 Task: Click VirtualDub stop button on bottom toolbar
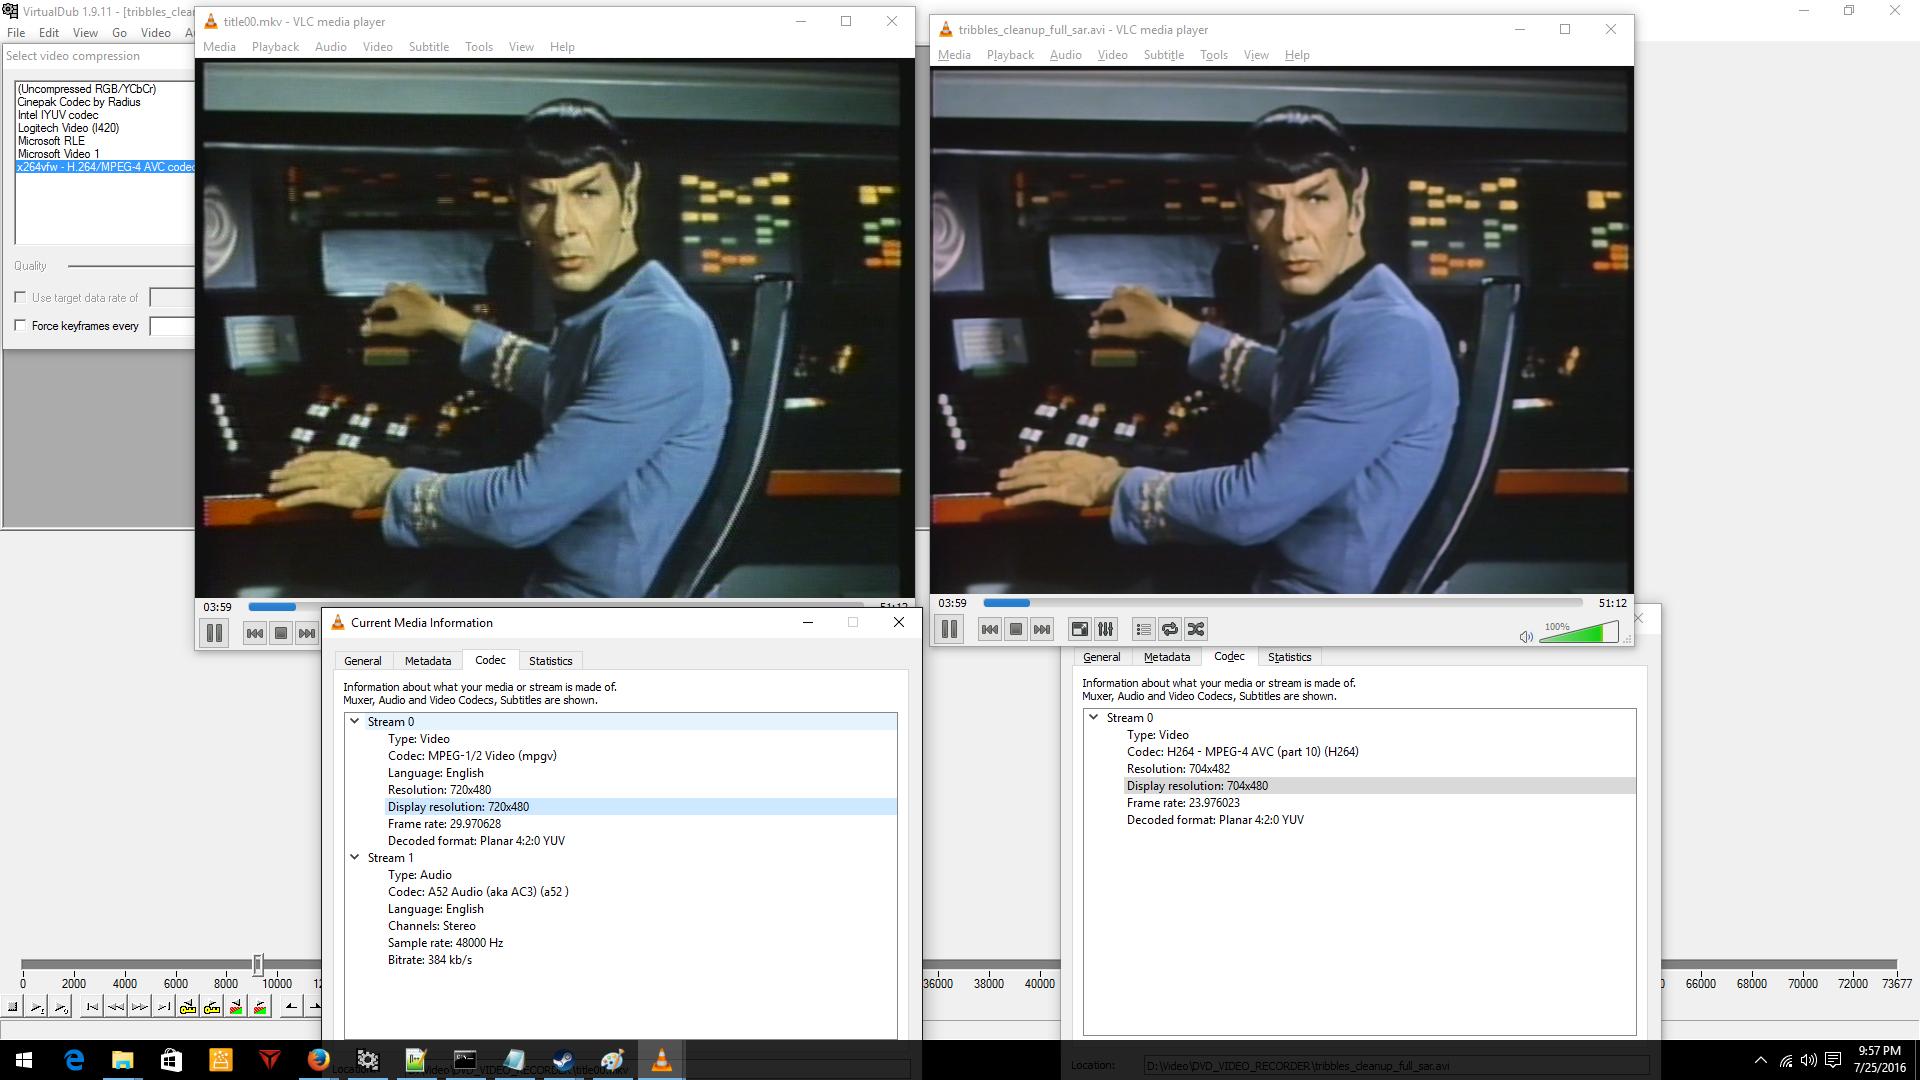[13, 1007]
